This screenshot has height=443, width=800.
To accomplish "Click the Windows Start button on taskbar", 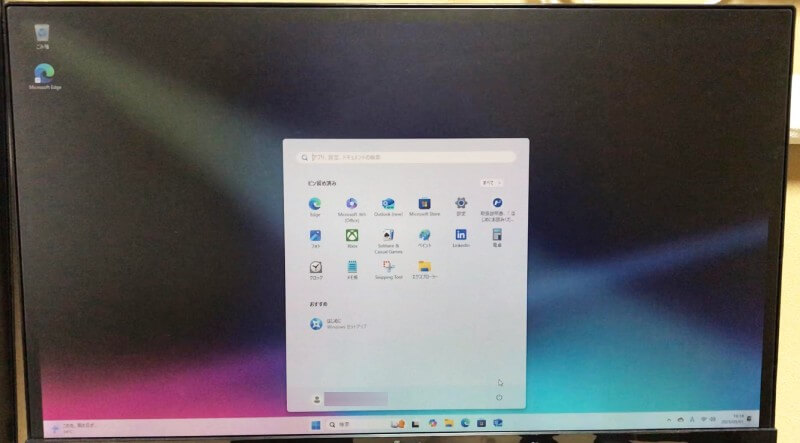I will click(316, 425).
